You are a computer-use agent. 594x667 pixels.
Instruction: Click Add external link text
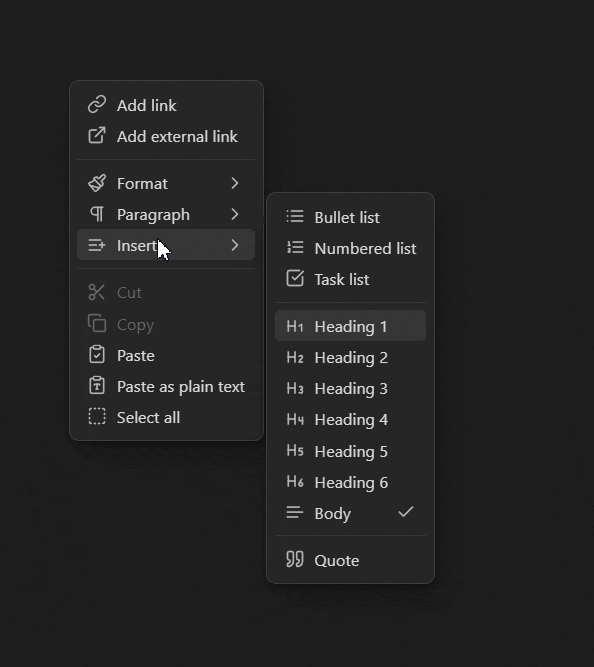177,137
